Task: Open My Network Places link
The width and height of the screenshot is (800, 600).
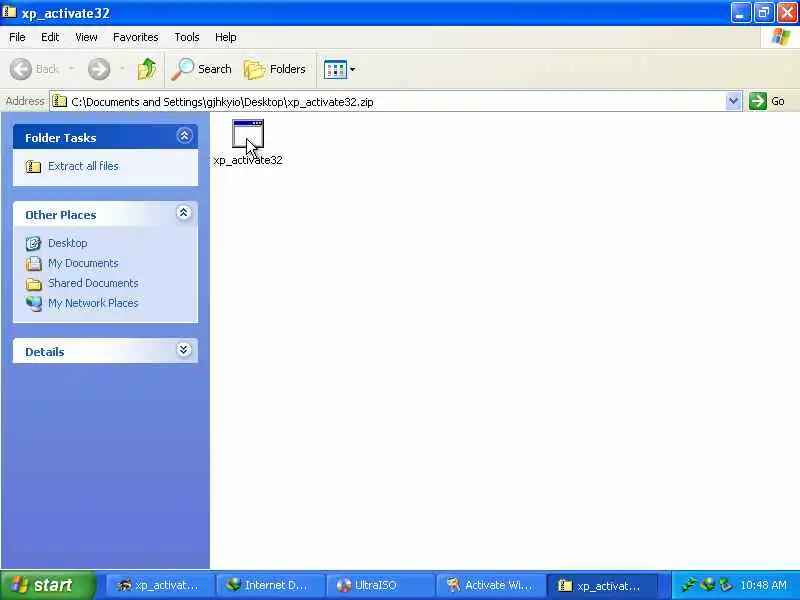Action: click(93, 303)
